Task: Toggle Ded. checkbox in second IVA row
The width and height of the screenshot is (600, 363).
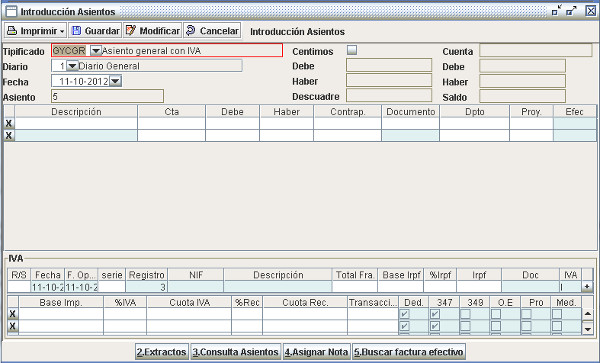Action: point(404,326)
